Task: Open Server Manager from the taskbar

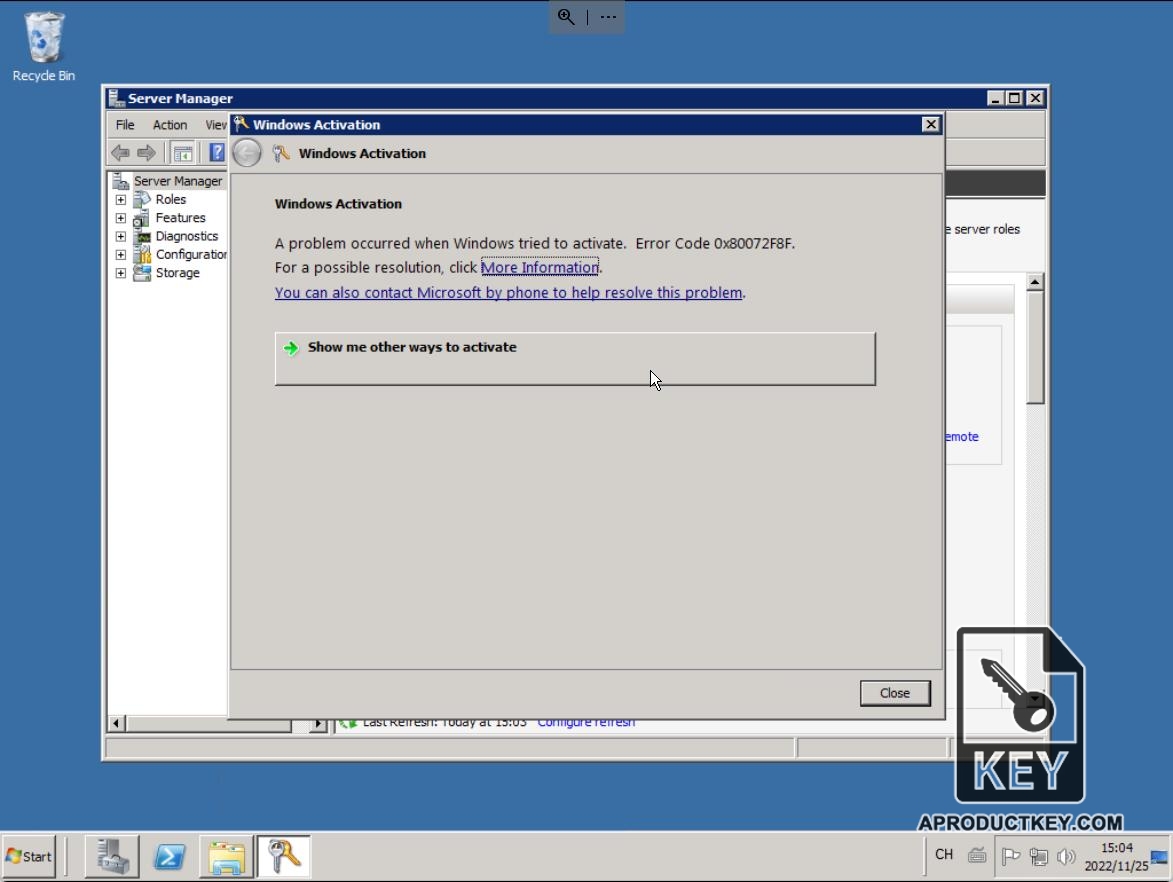Action: tap(112, 857)
